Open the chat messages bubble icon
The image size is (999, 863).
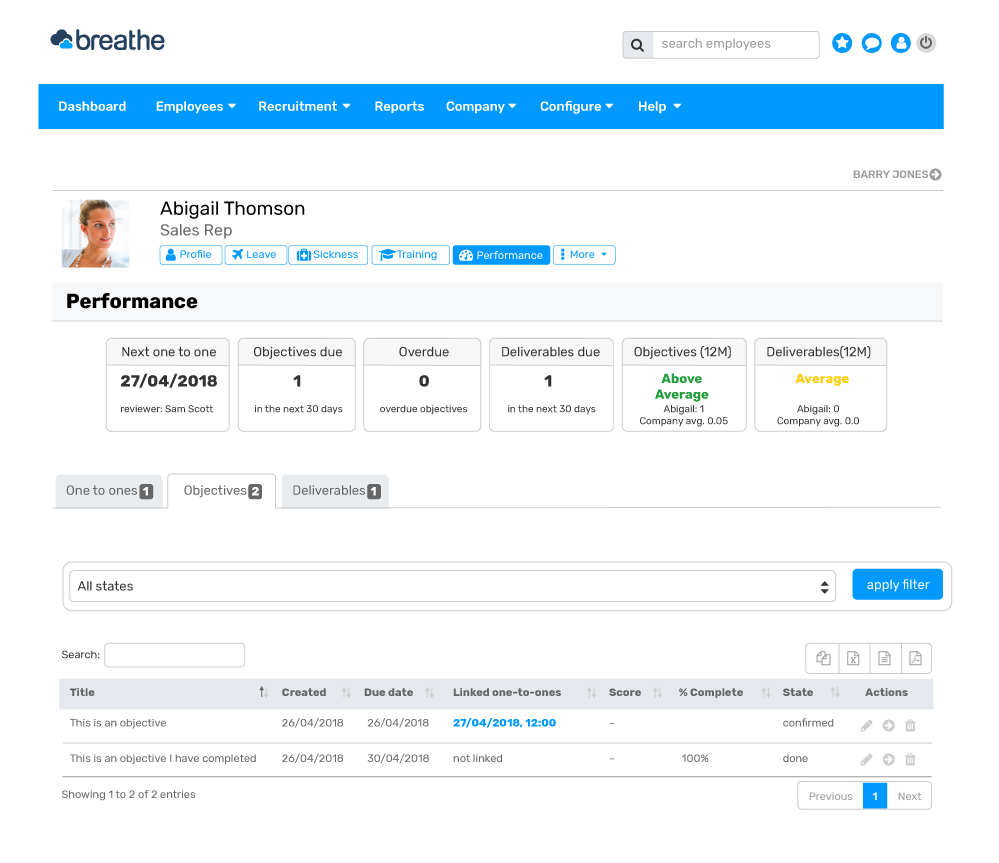click(x=872, y=43)
